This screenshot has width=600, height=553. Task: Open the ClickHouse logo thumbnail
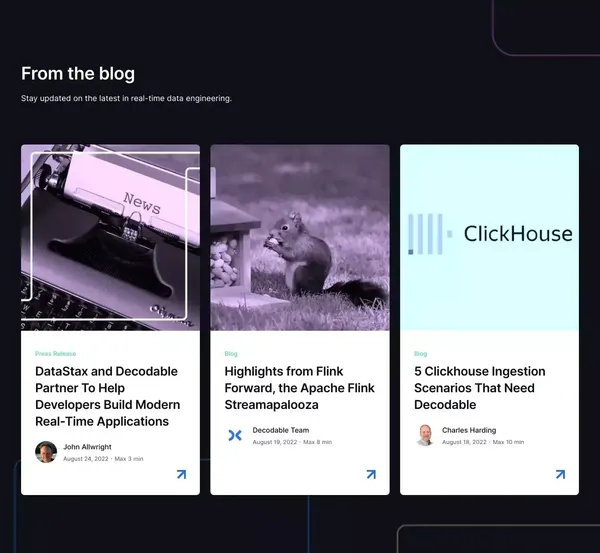click(x=489, y=237)
